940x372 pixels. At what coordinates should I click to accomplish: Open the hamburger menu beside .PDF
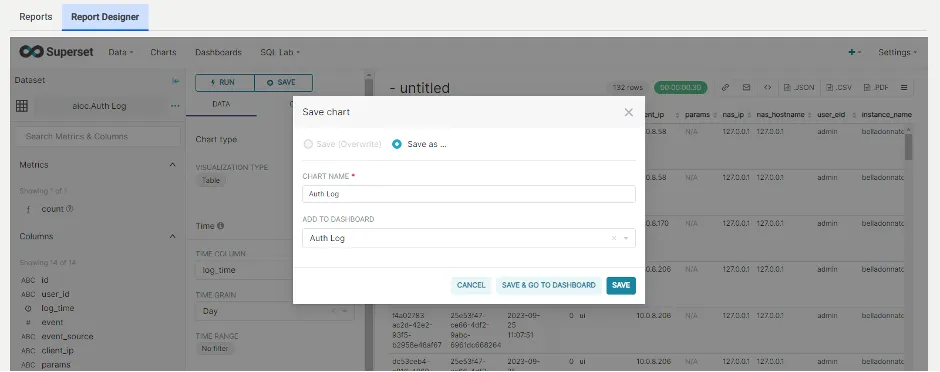click(904, 87)
